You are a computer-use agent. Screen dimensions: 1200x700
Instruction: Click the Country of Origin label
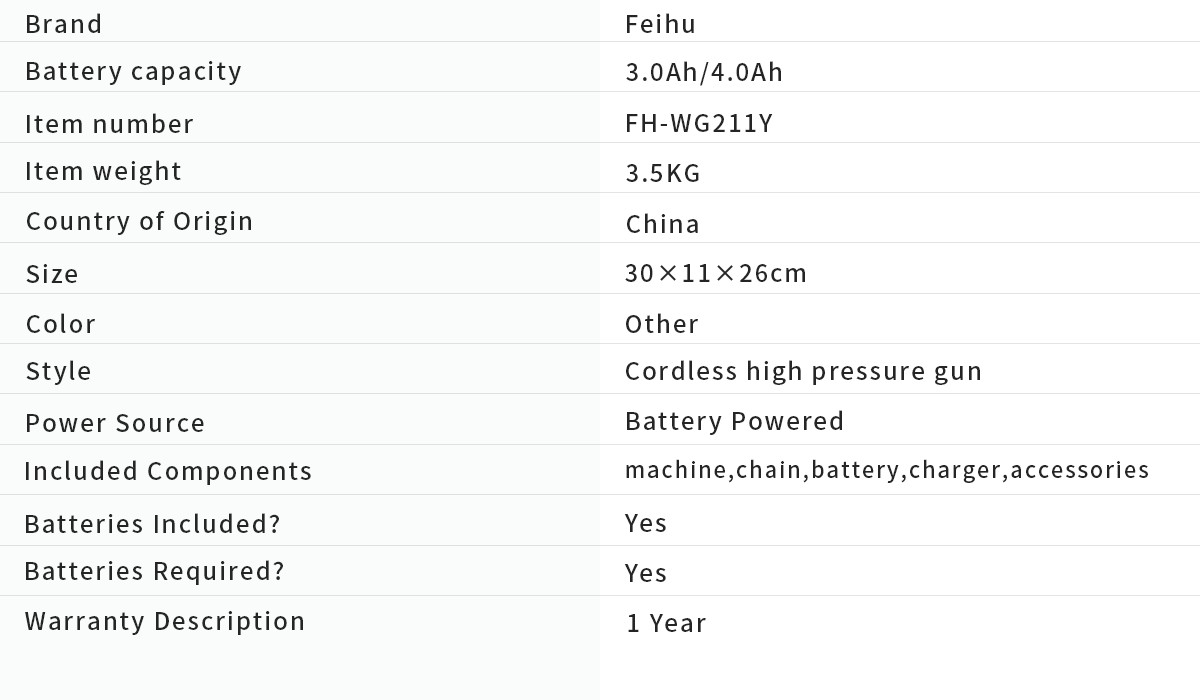coord(139,221)
